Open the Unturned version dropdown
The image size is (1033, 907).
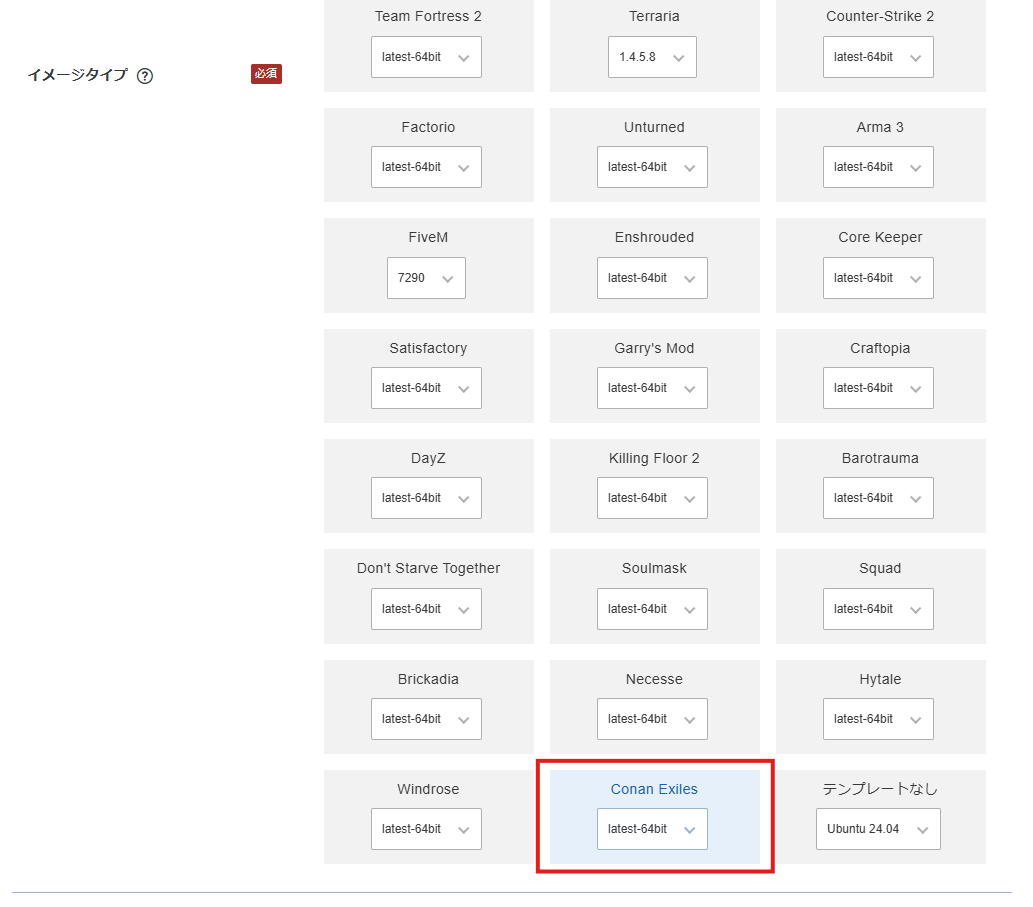[652, 167]
